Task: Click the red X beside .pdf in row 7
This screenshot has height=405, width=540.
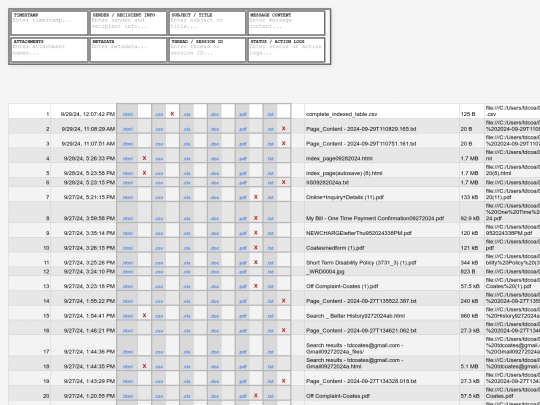Action: tap(256, 197)
